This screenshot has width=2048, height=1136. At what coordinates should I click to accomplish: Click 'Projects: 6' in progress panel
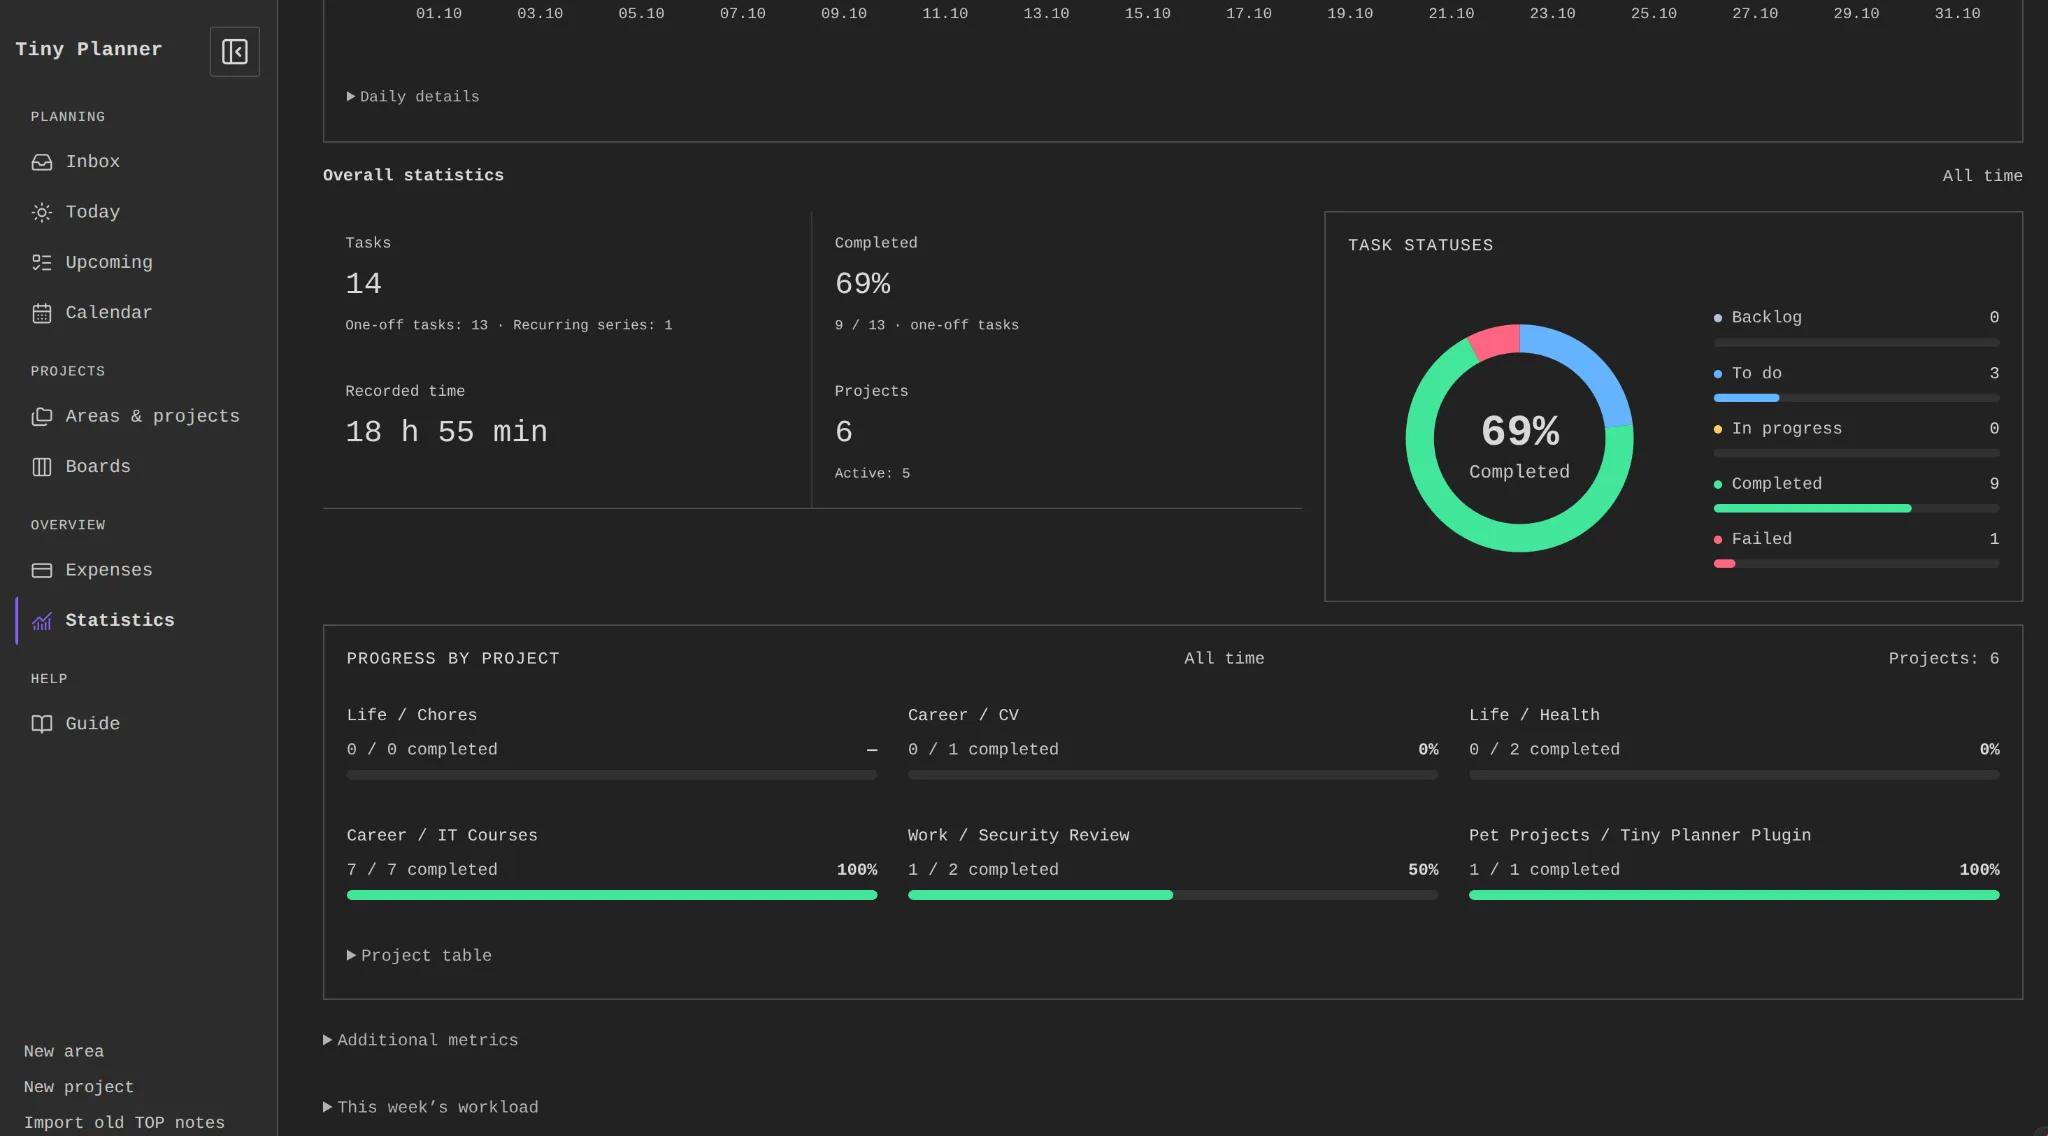tap(1943, 659)
